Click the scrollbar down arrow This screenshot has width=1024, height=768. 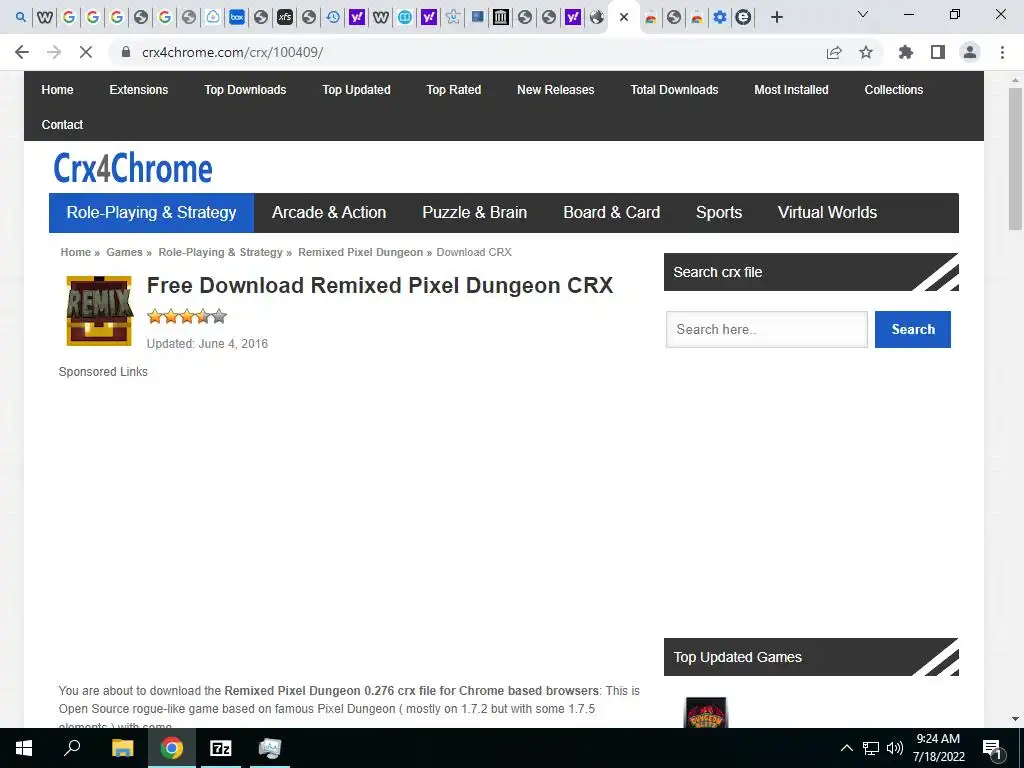pyautogui.click(x=1015, y=719)
